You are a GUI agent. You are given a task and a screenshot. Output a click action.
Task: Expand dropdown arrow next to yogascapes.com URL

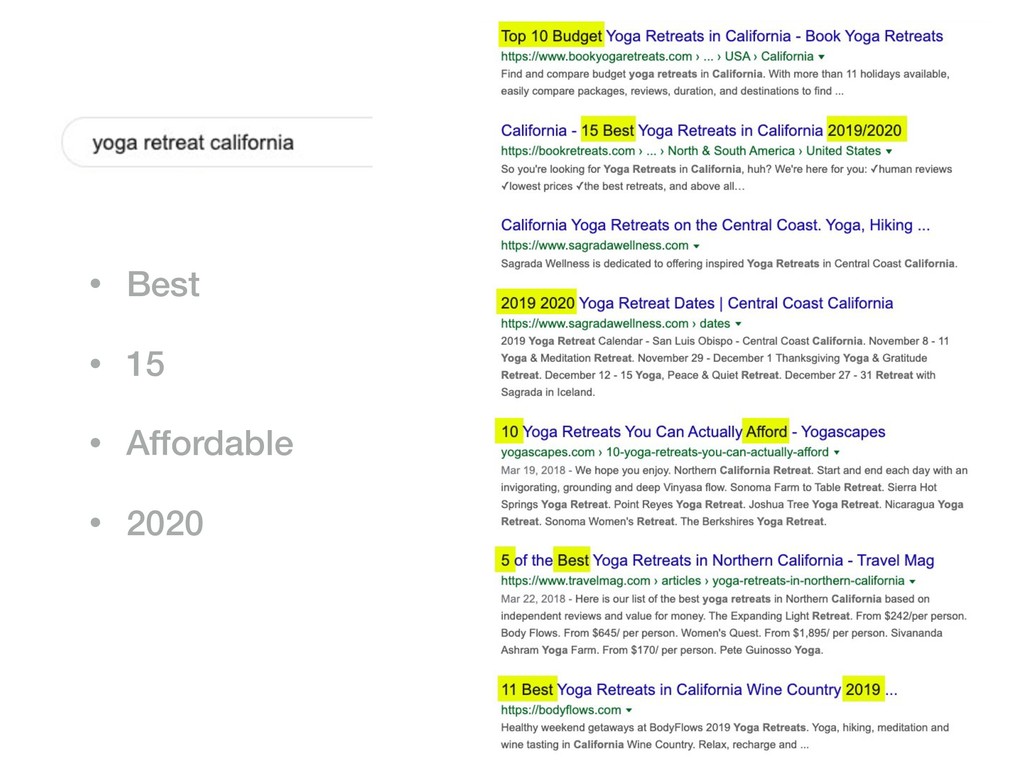click(x=837, y=453)
